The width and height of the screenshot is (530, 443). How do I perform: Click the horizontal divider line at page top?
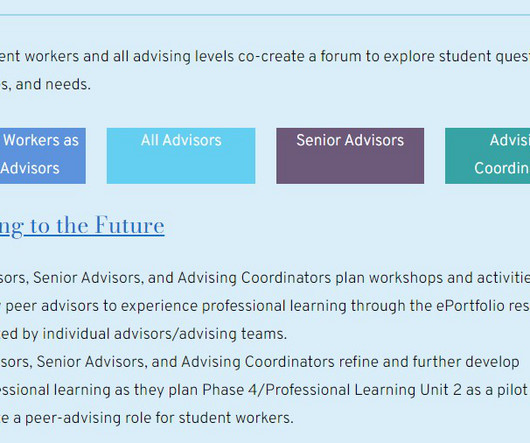[265, 15]
